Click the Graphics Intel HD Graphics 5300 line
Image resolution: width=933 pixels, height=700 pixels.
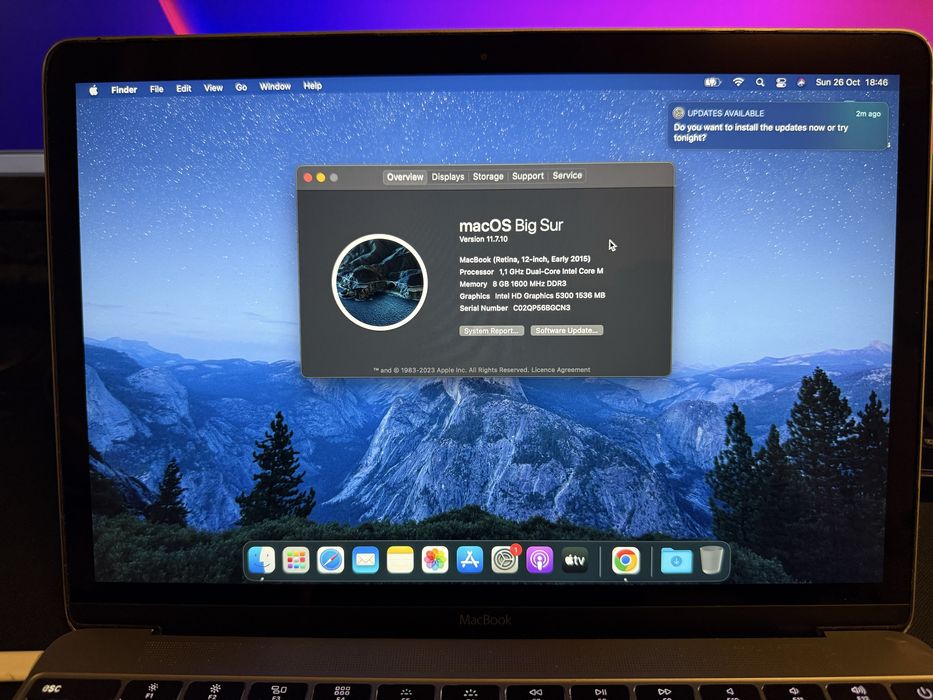click(x=532, y=296)
